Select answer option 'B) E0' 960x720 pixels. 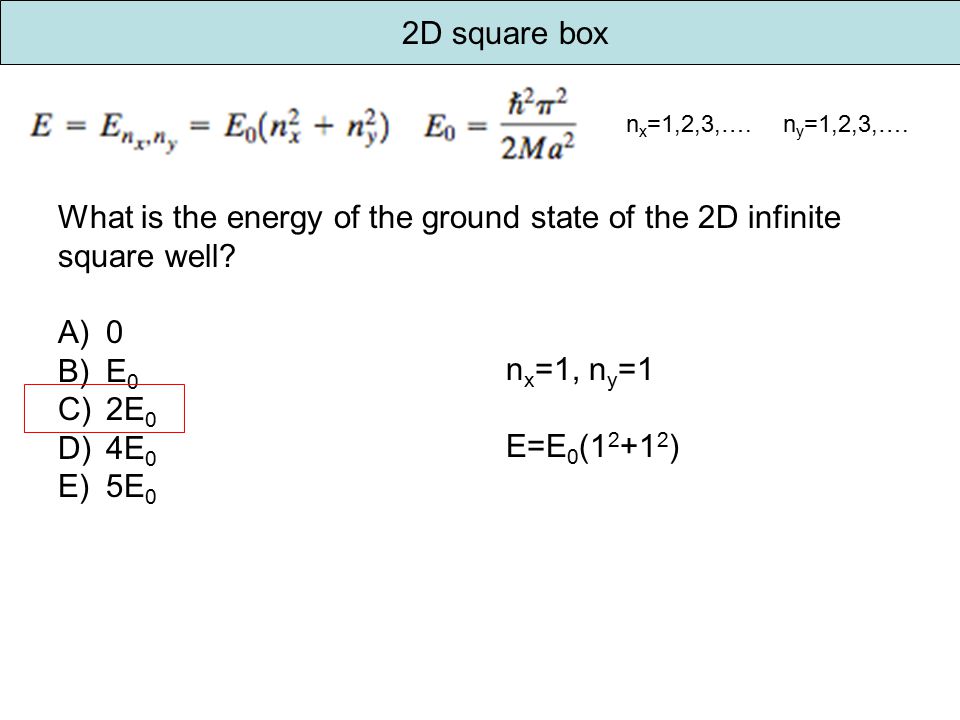pos(98,372)
